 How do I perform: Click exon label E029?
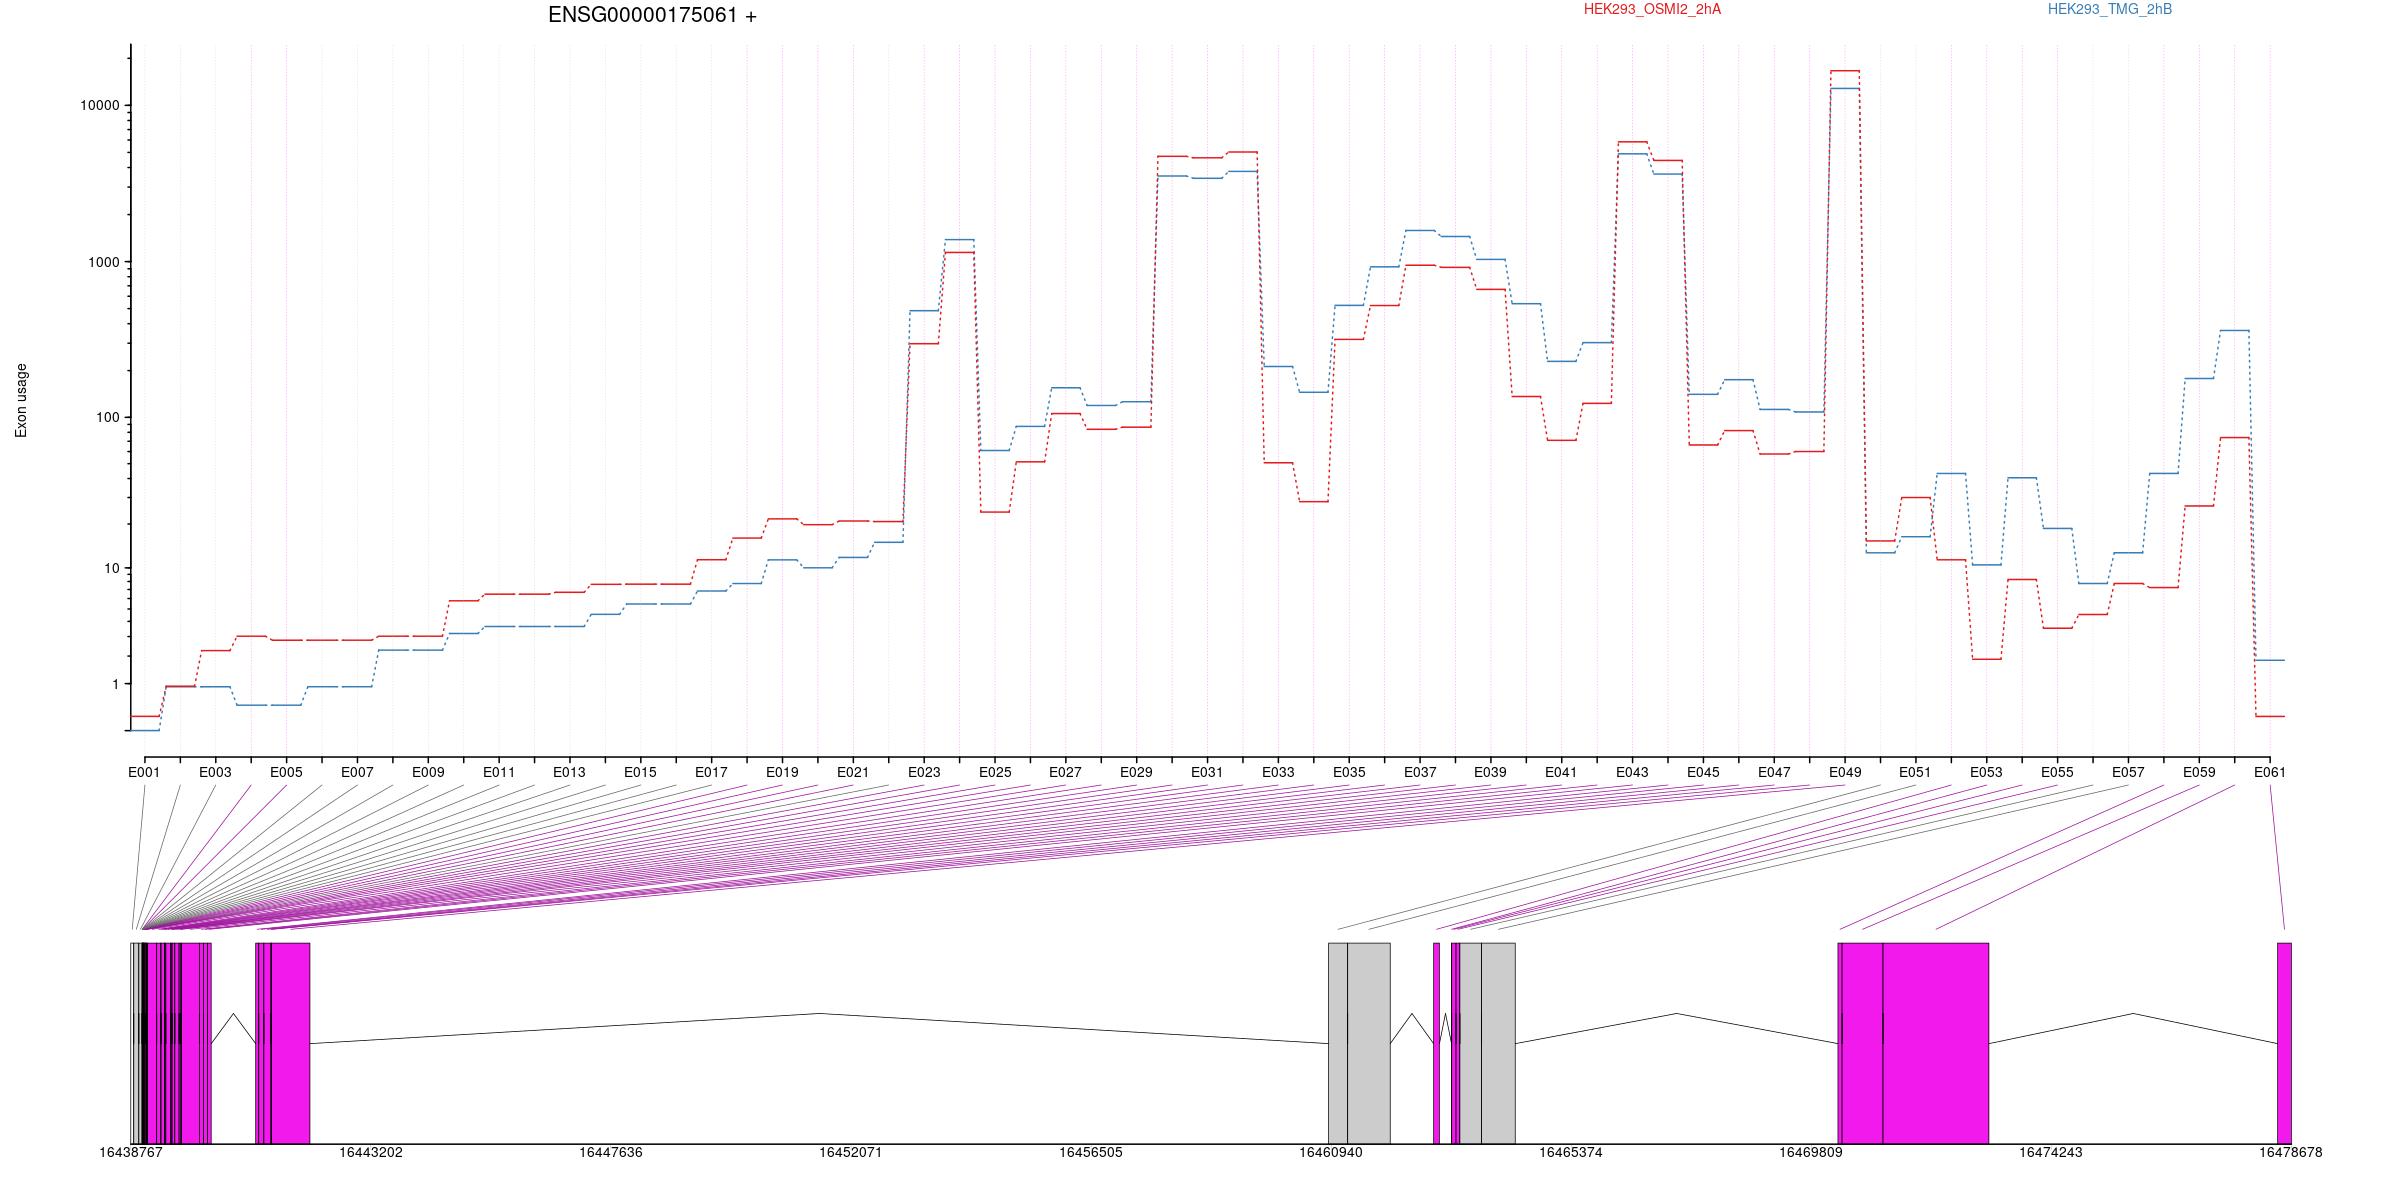[1136, 772]
